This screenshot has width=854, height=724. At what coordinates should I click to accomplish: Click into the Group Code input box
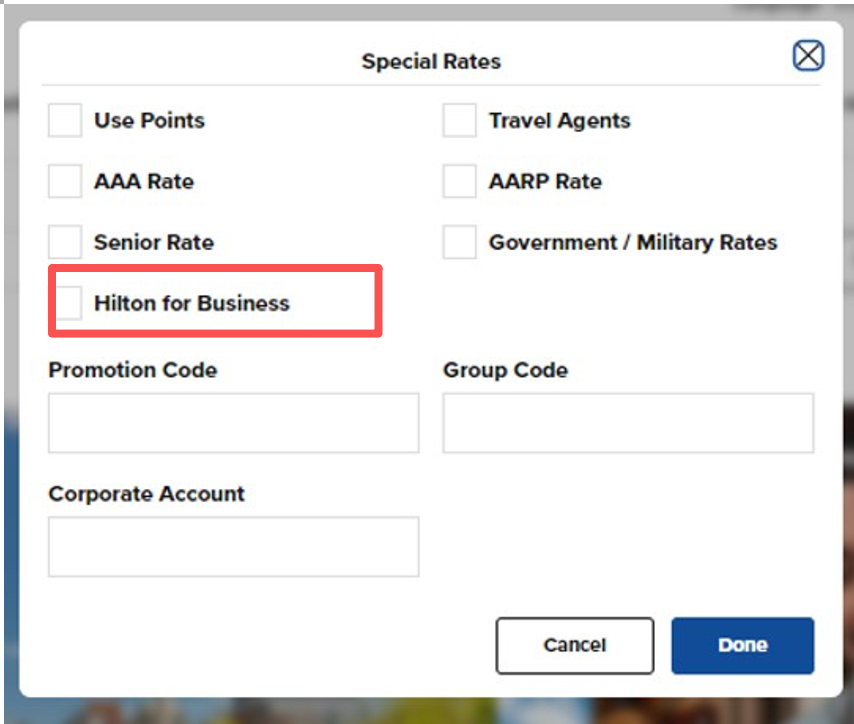pyautogui.click(x=629, y=423)
